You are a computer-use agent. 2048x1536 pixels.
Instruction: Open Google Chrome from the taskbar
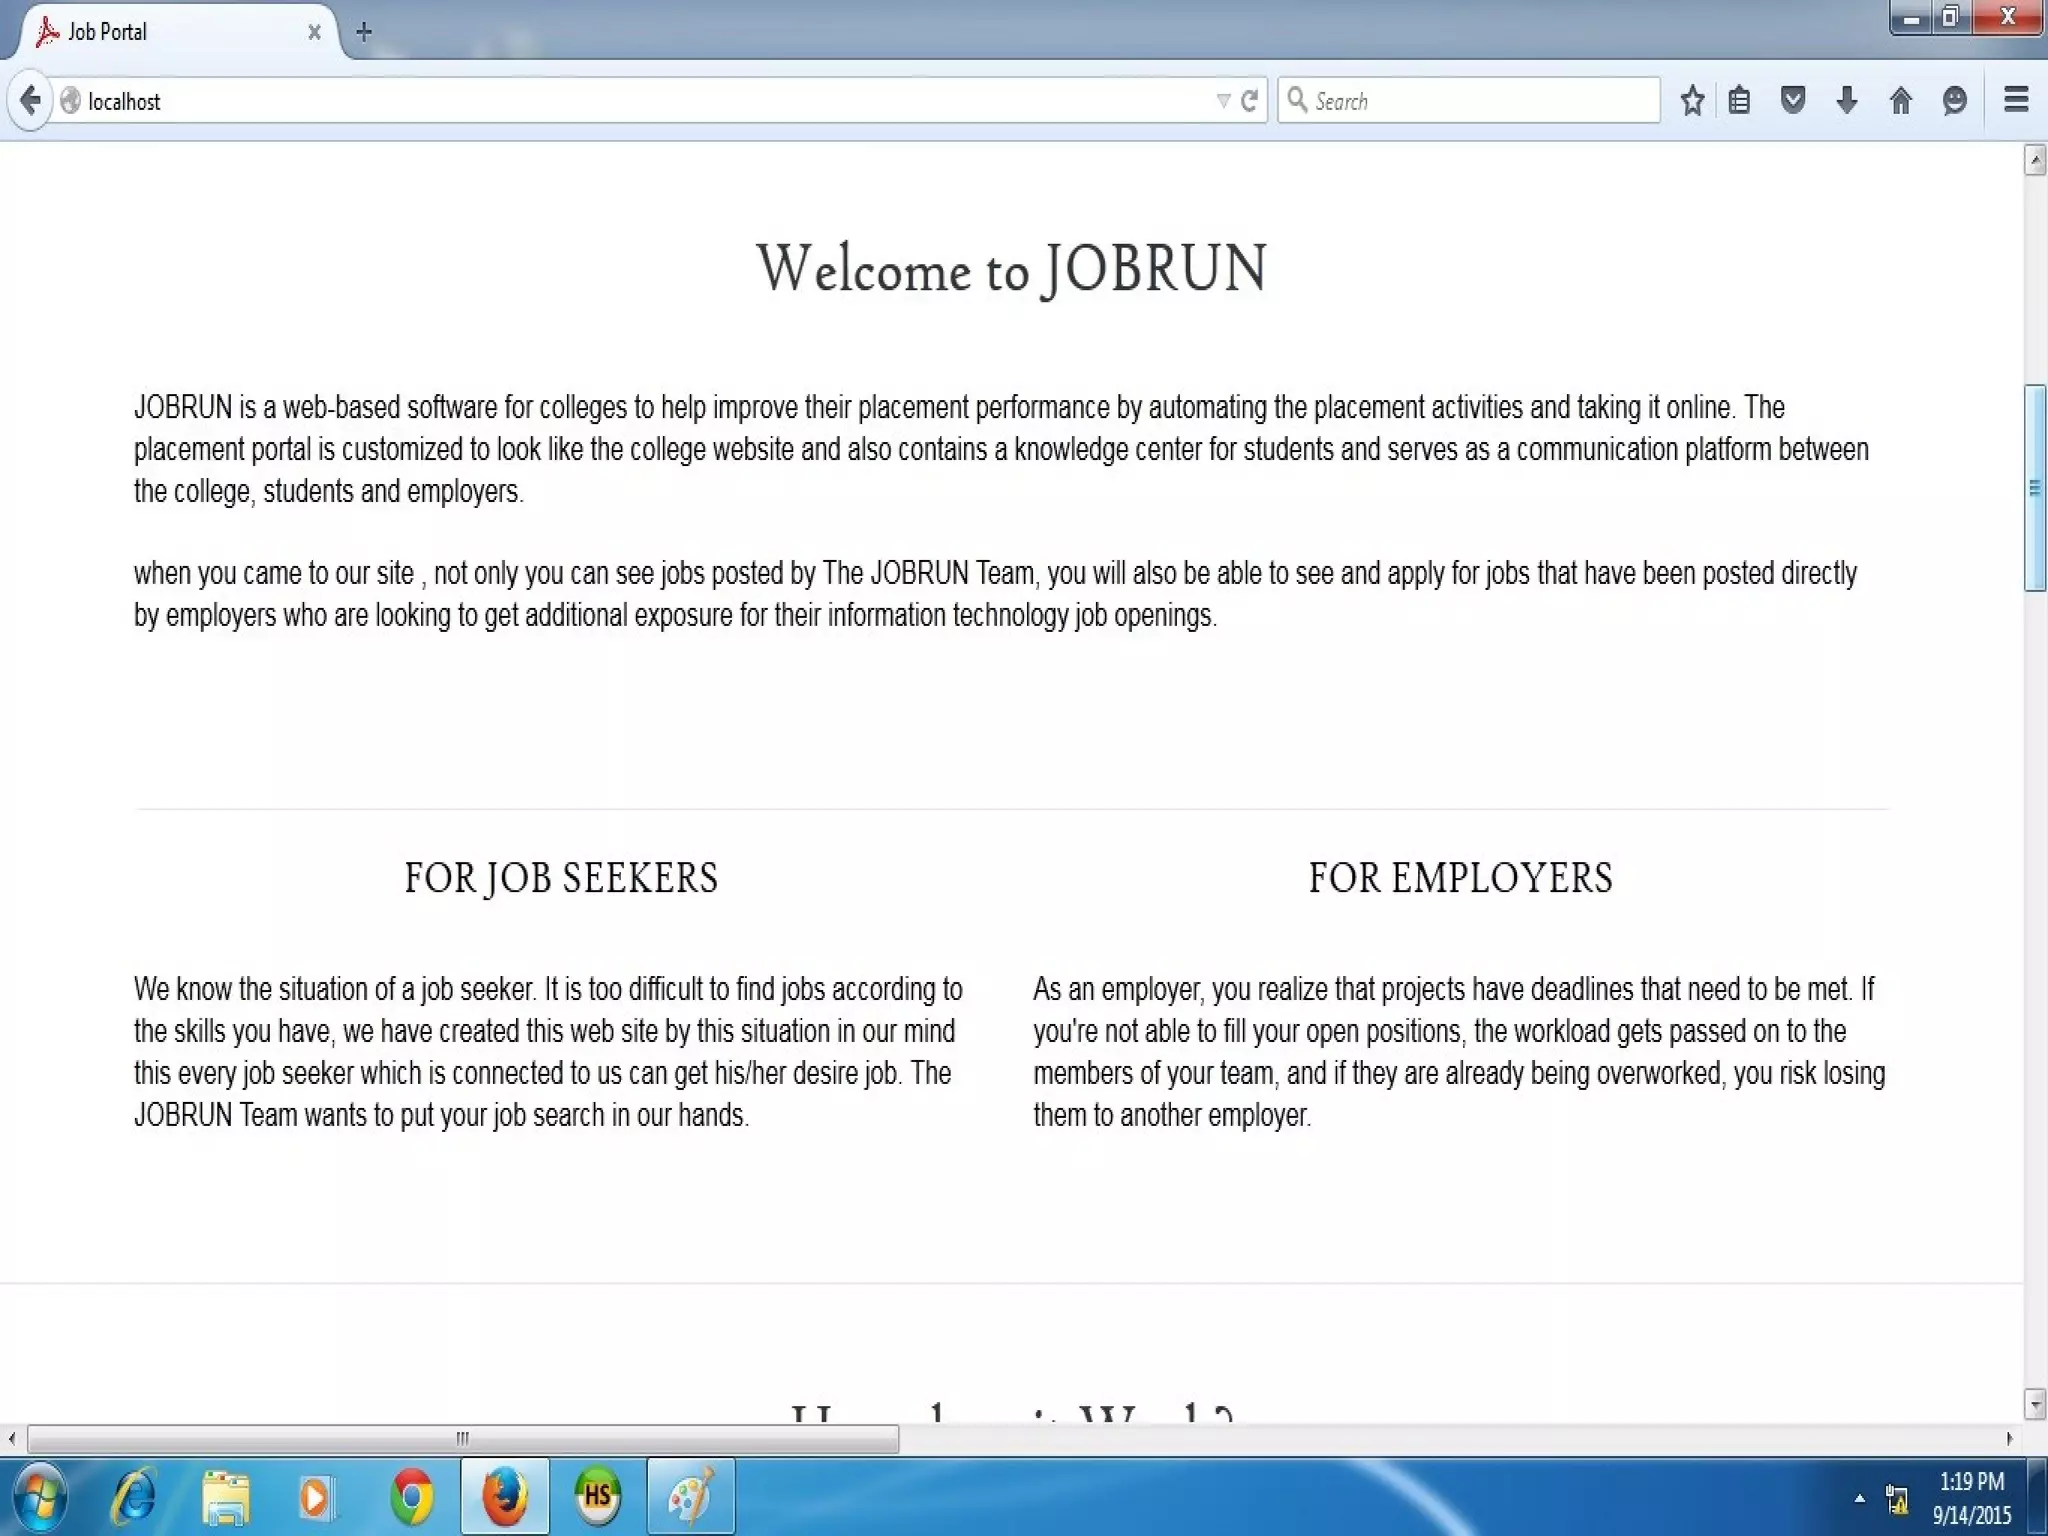pyautogui.click(x=412, y=1497)
